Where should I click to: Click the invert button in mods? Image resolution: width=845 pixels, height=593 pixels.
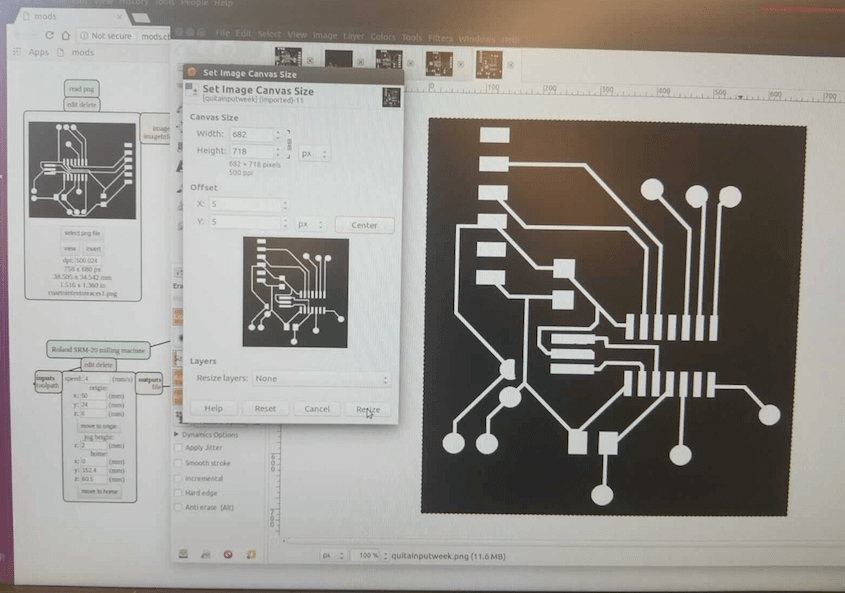93,249
